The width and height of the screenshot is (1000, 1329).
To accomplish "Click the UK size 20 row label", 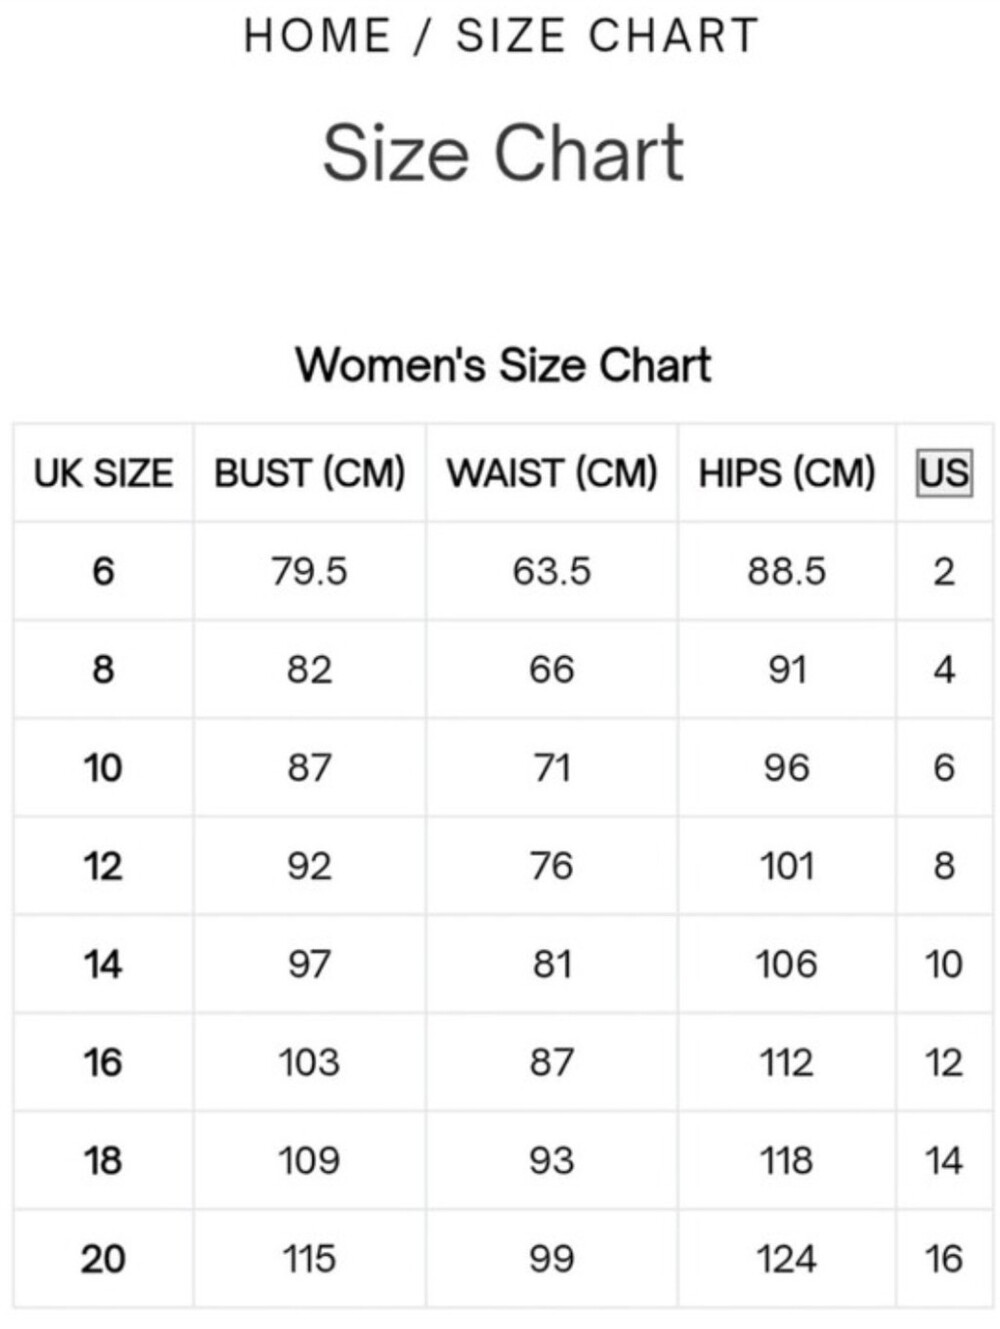I will [103, 1259].
